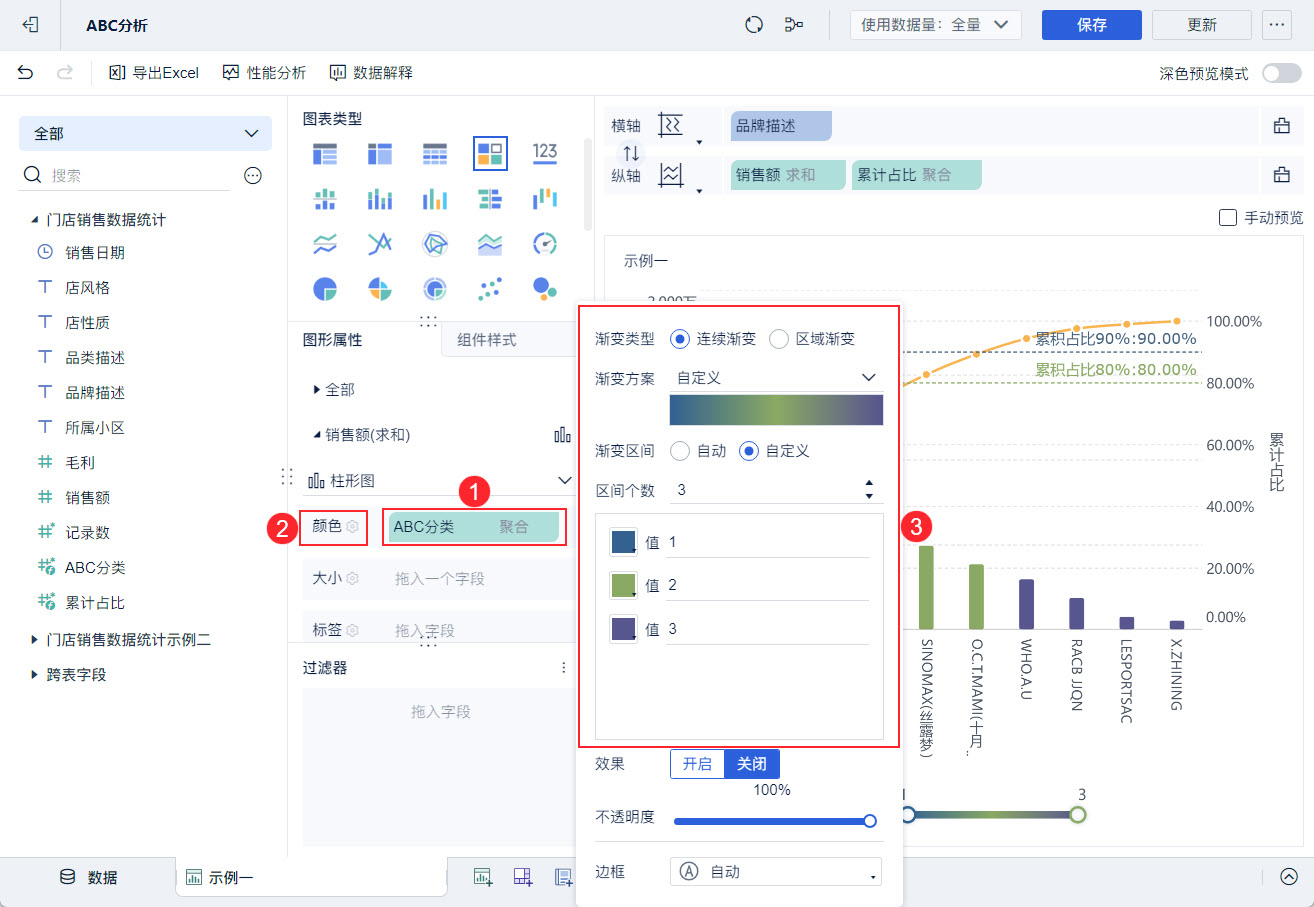
Task: Select the butterfly comparison bar chart type
Action: coord(490,198)
